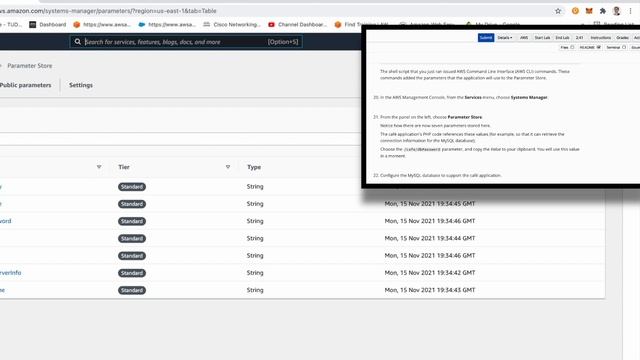Toggle the README checkbox in lab window
This screenshot has width=640, height=360.
pos(599,47)
